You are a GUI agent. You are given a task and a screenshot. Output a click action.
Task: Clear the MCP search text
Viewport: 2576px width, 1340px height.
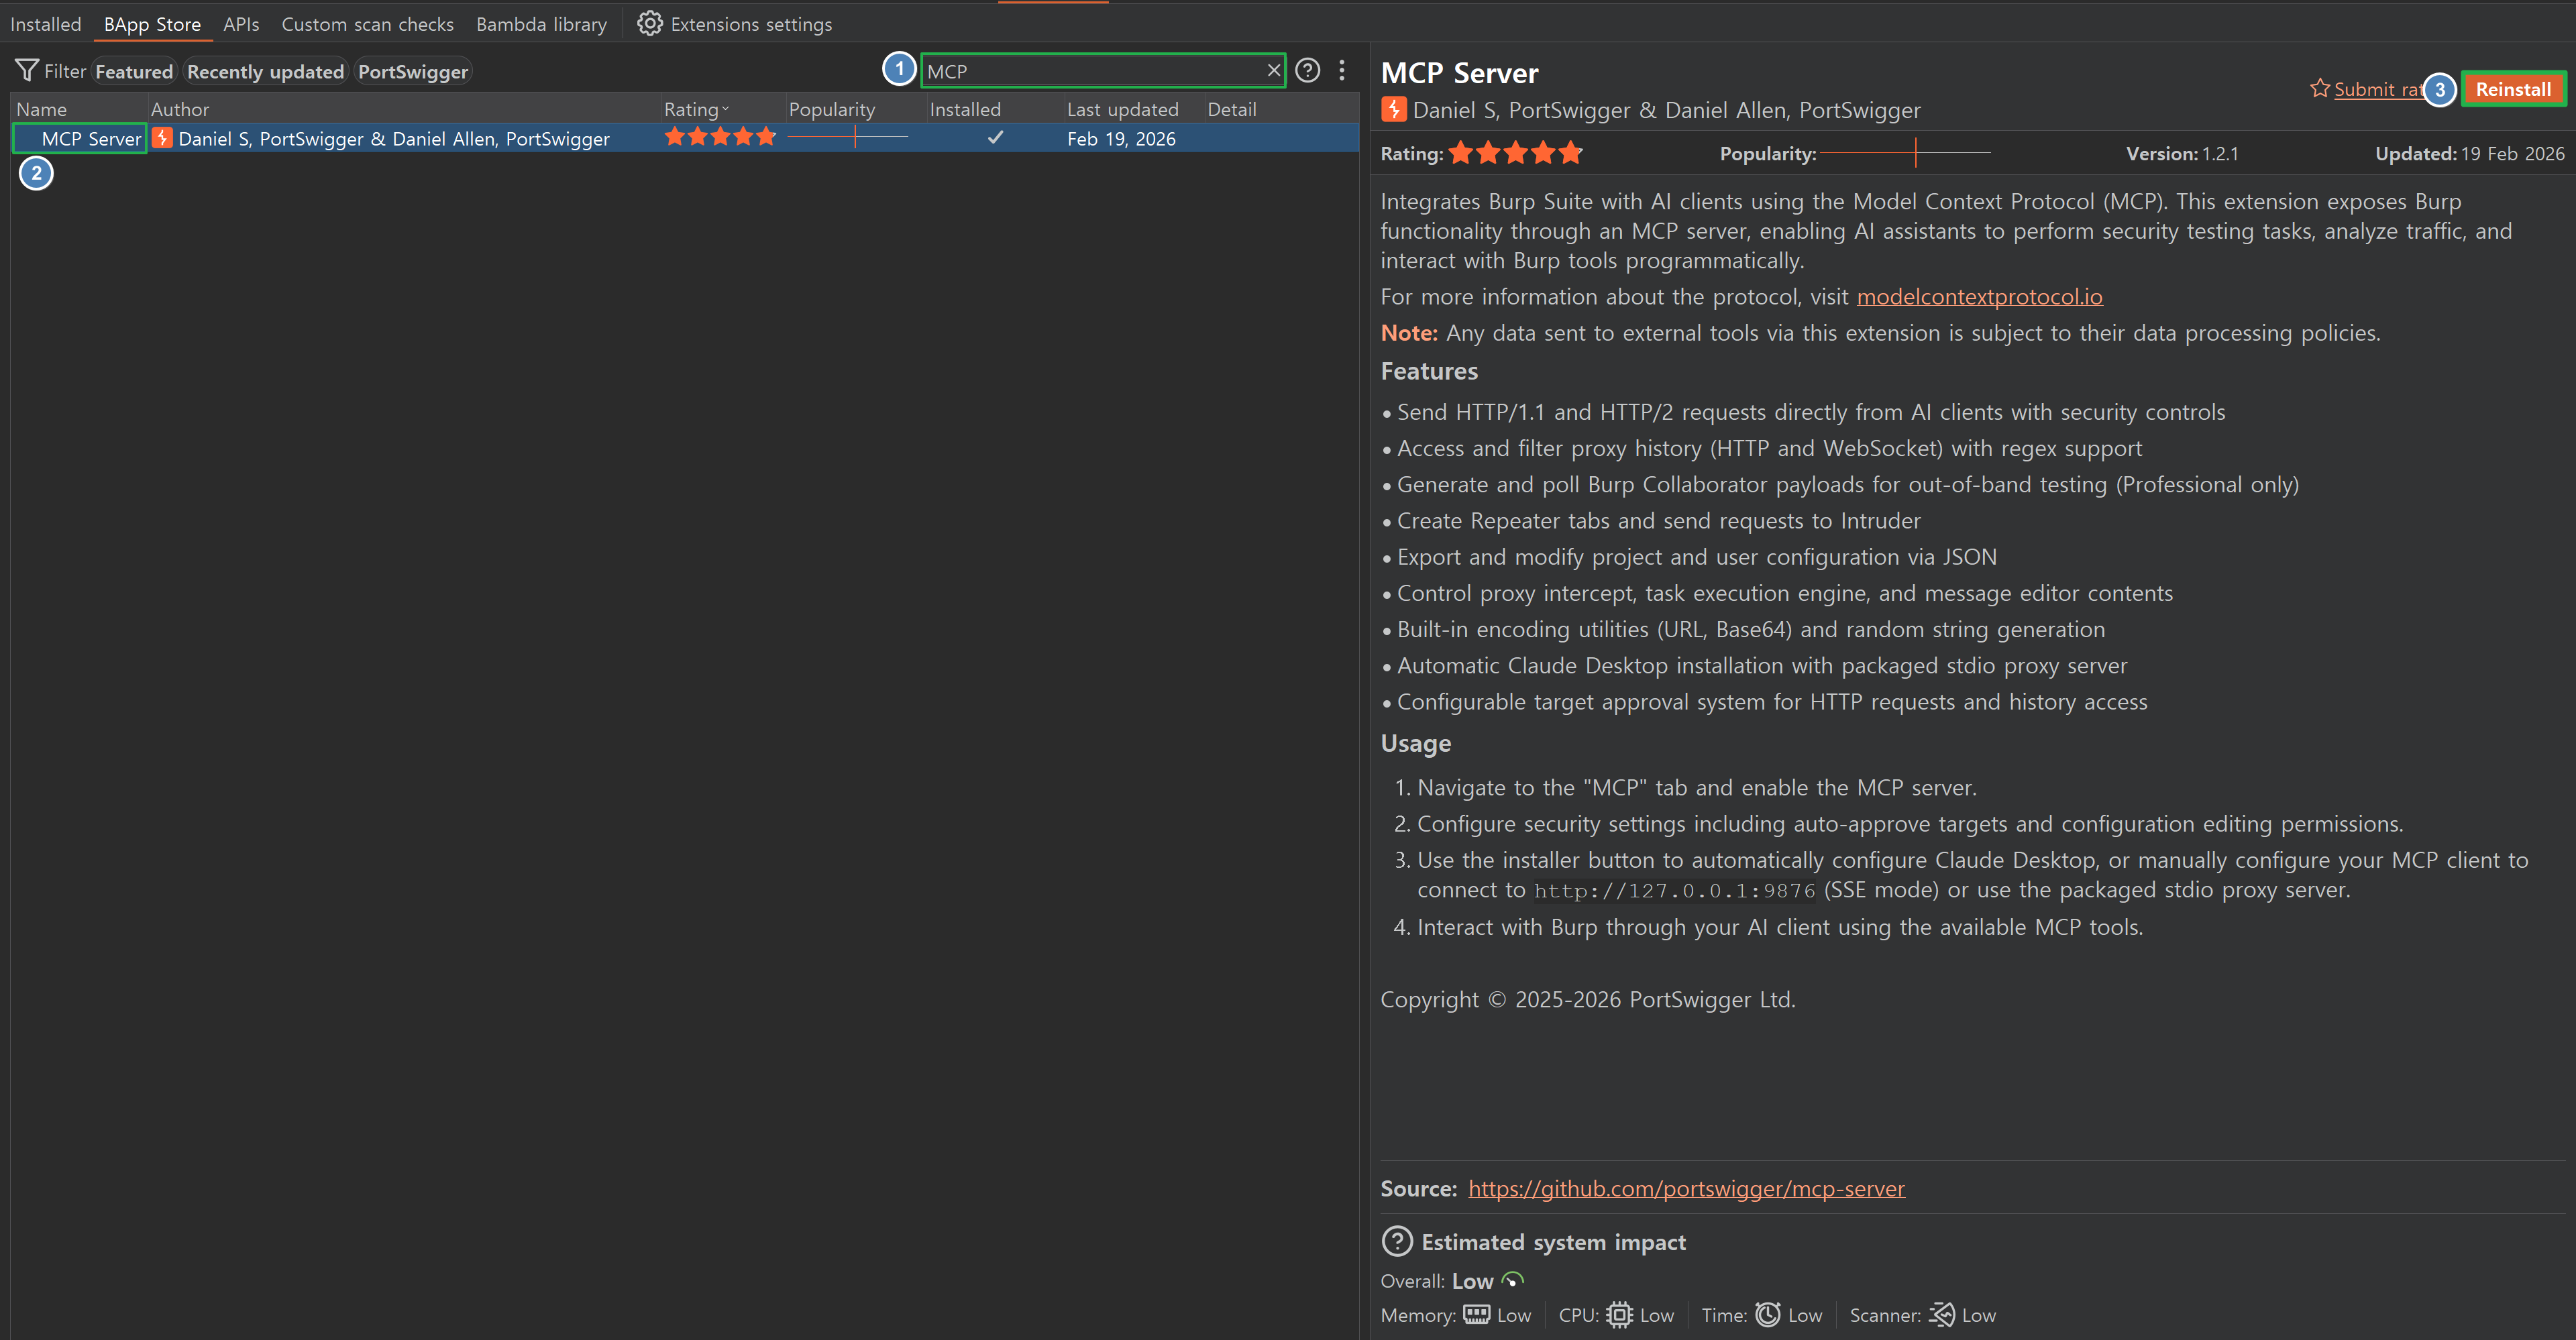1273,71
